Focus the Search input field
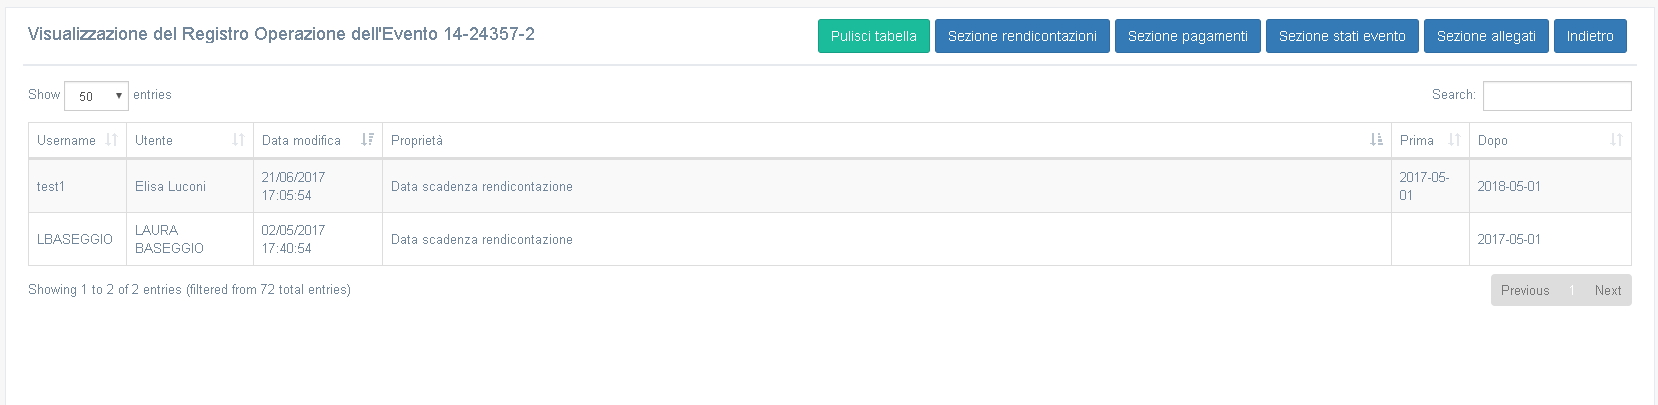This screenshot has height=405, width=1658. click(x=1557, y=96)
